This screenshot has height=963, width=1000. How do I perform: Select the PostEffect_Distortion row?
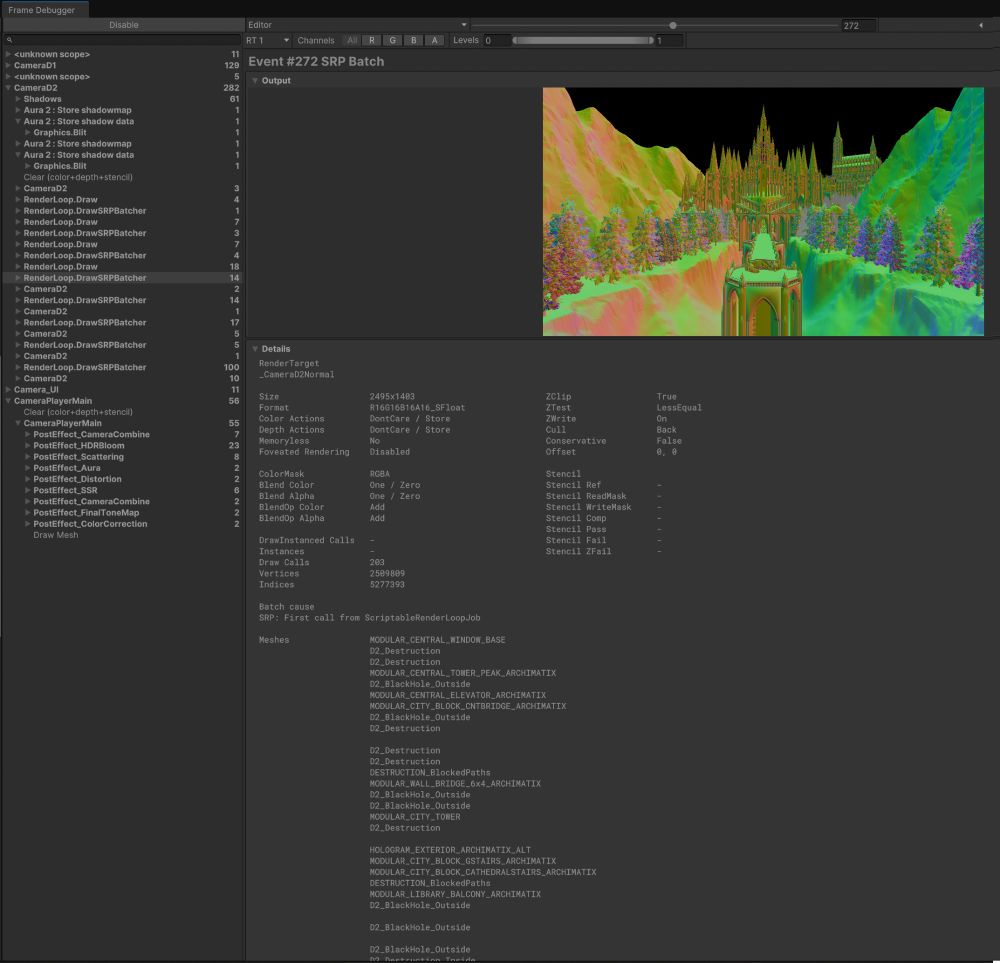click(122, 479)
